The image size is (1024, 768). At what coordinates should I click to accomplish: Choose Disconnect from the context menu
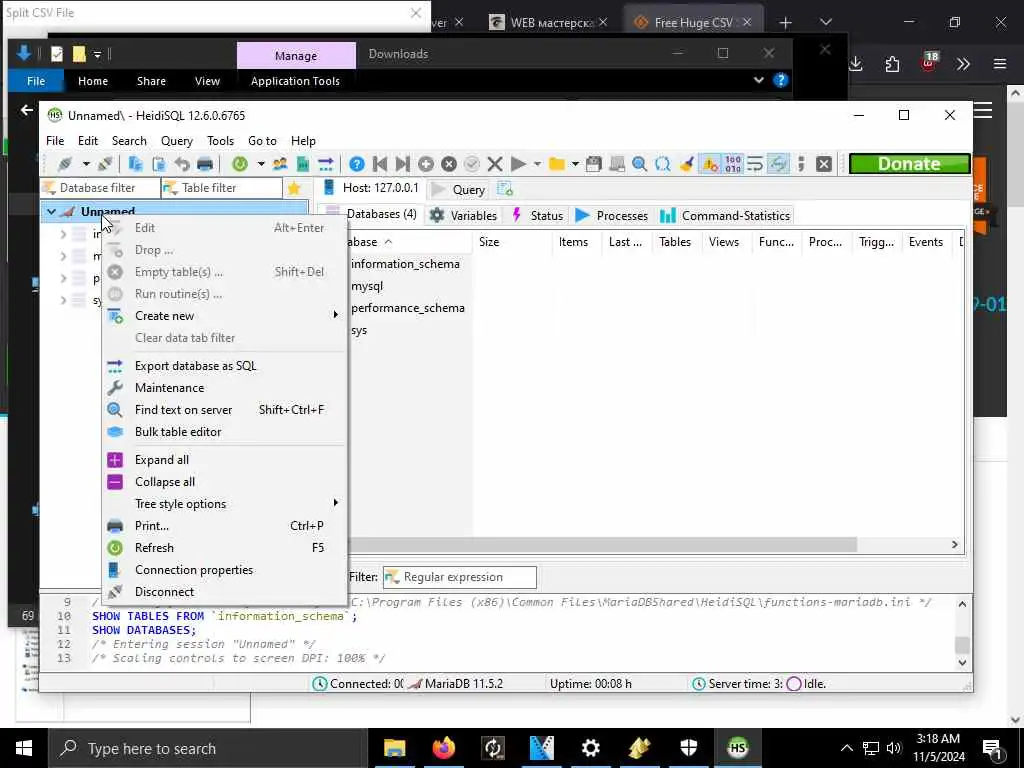226,592
